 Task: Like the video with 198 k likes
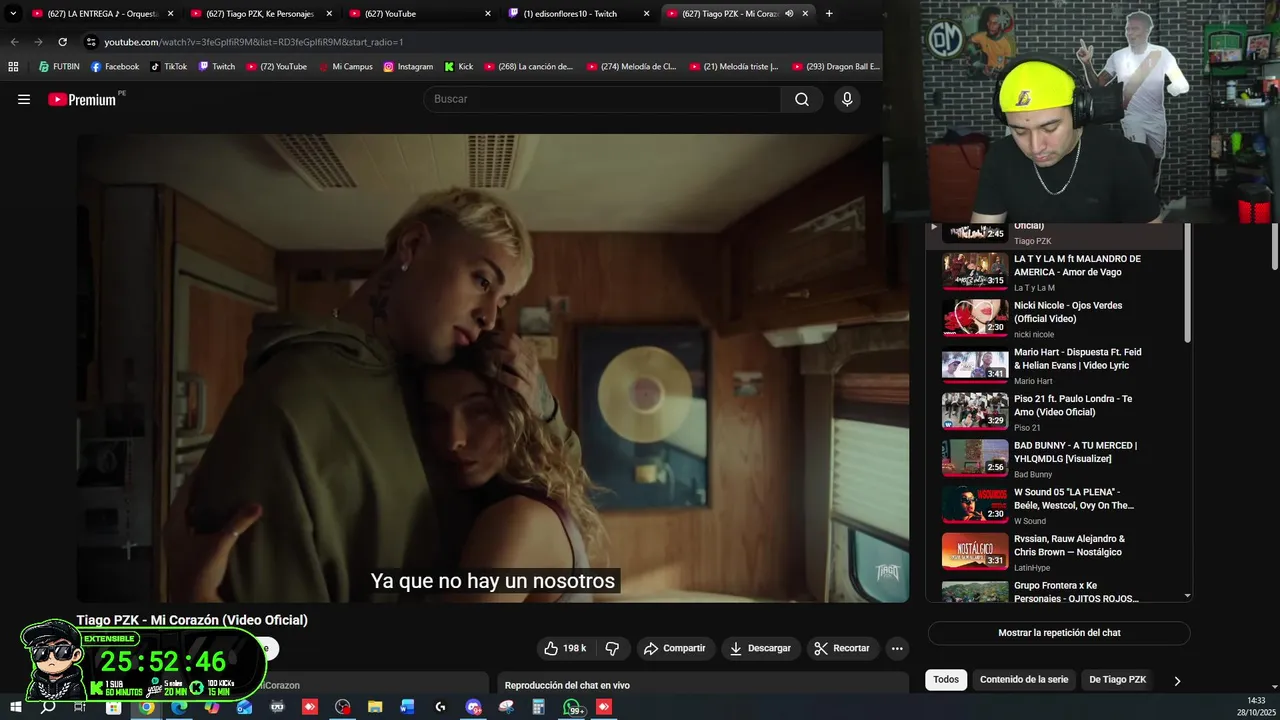click(565, 648)
